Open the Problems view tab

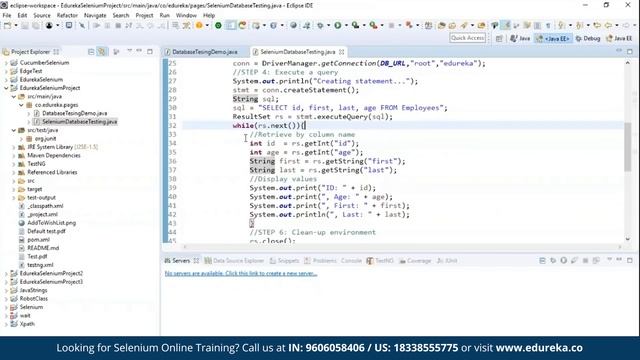tap(320, 260)
